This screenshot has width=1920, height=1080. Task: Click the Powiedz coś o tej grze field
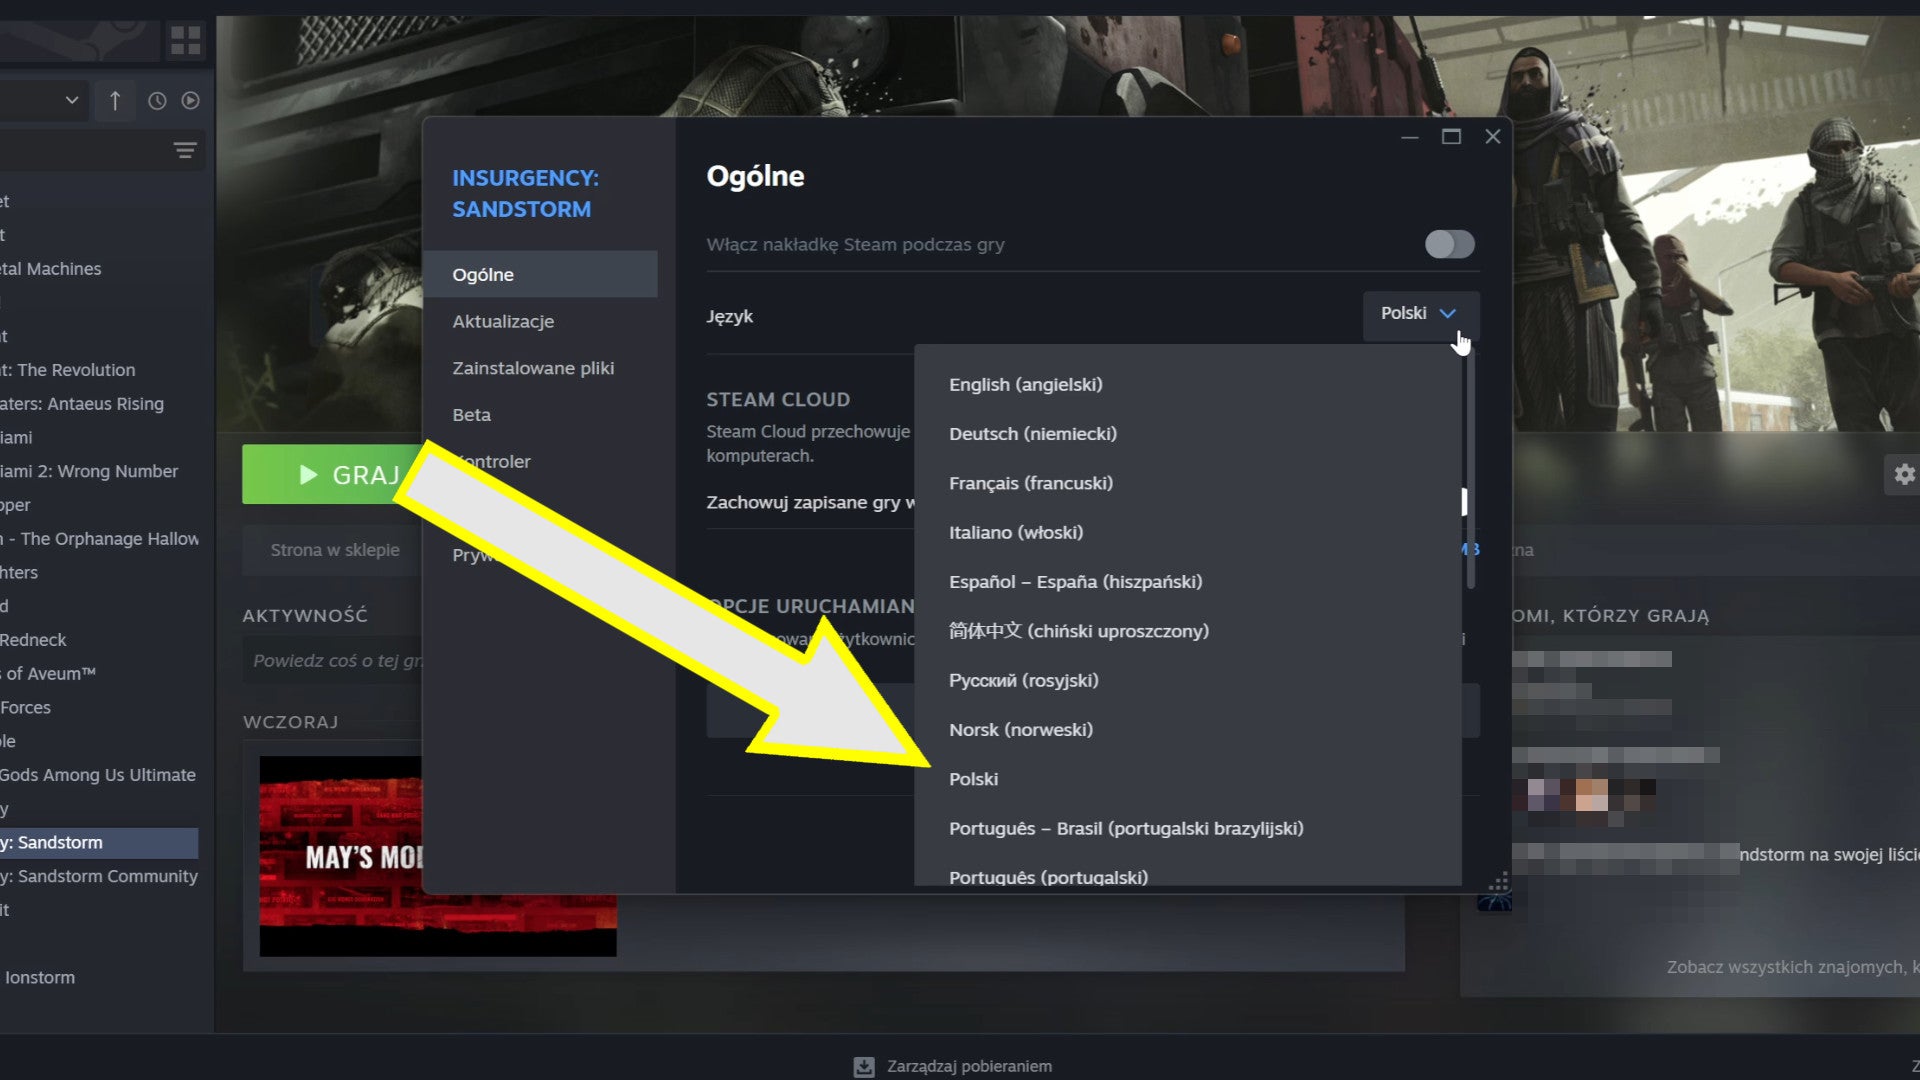(335, 661)
